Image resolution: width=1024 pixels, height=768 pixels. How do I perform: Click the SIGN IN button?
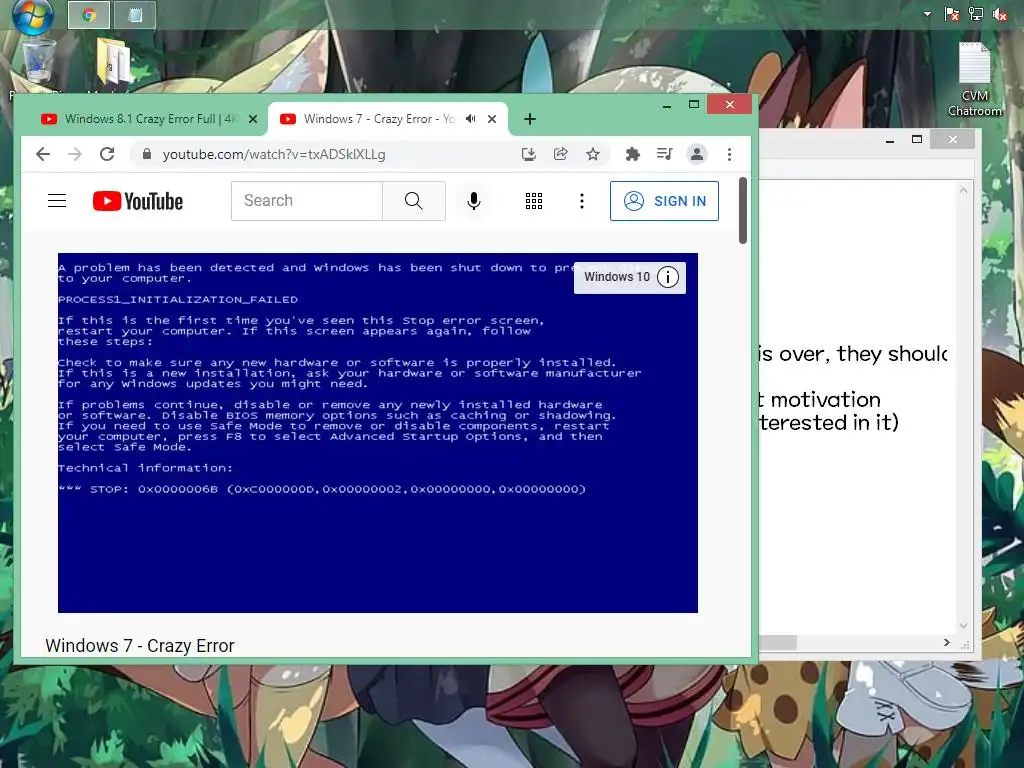(x=664, y=201)
